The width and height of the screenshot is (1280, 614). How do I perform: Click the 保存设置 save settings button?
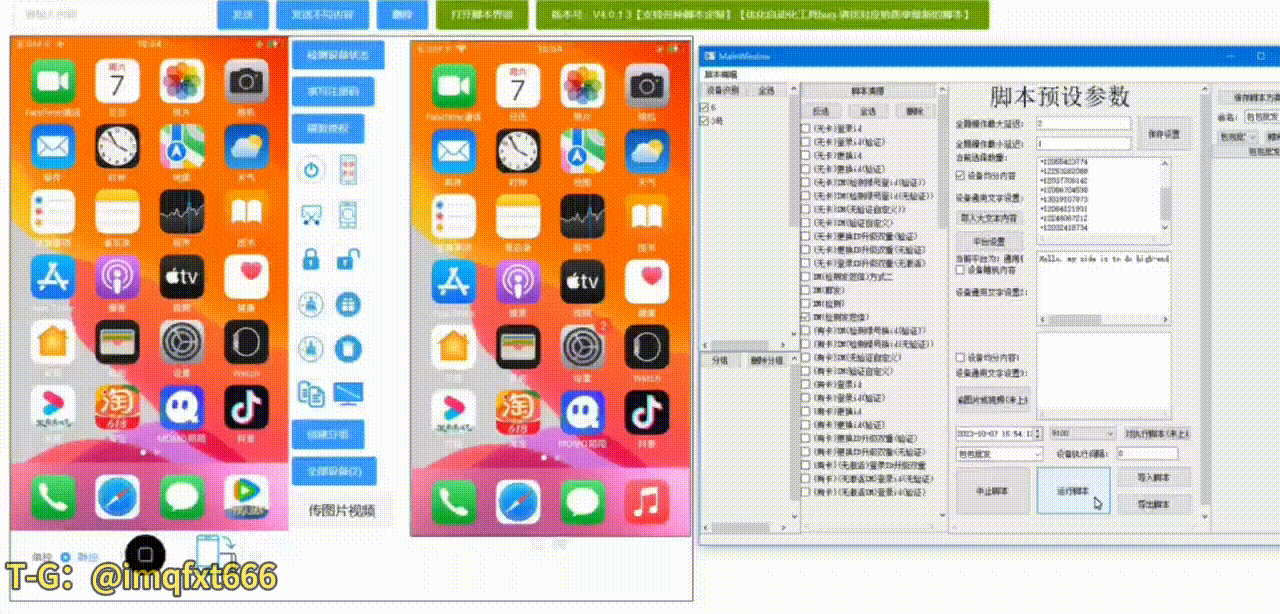point(1164,134)
